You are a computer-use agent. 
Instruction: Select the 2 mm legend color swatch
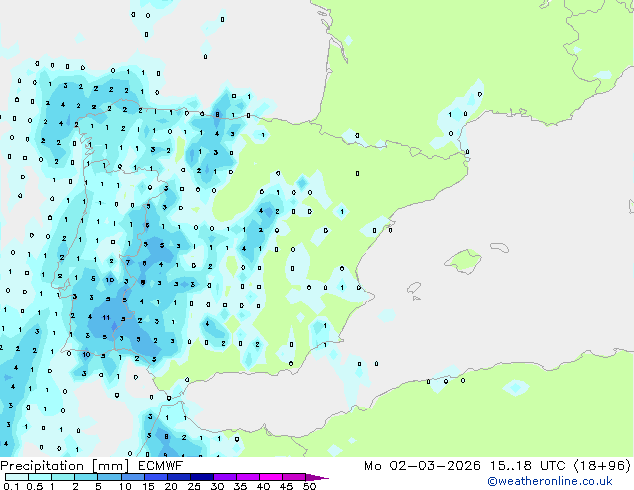pos(86,477)
